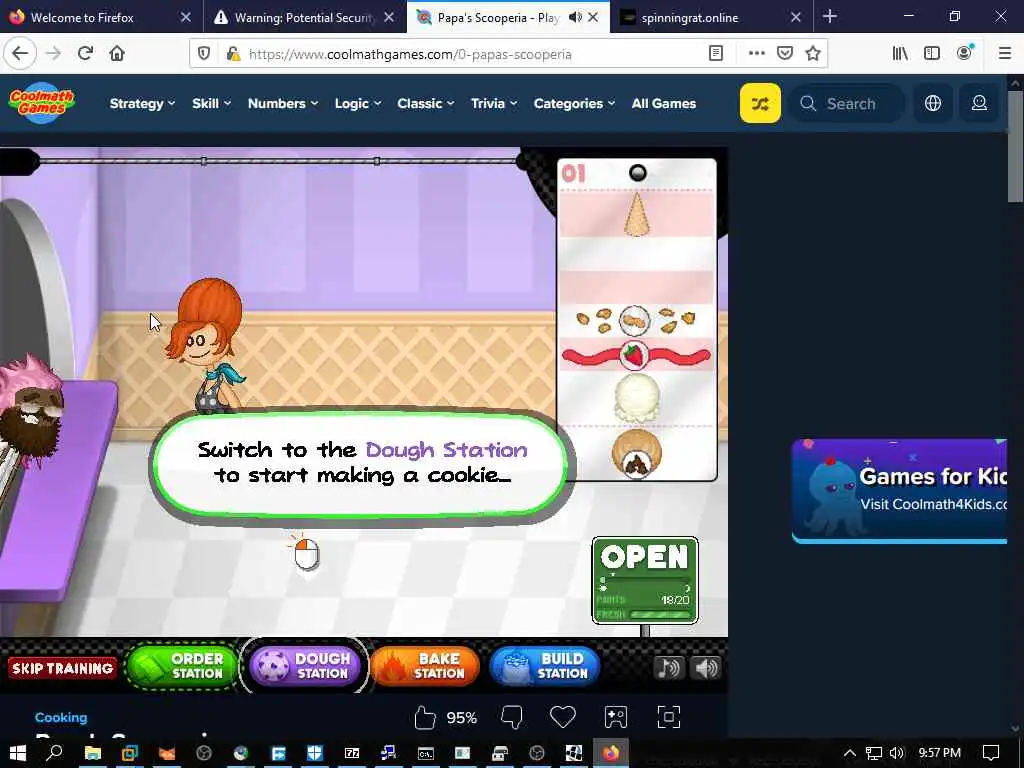This screenshot has width=1024, height=768.
Task: Click Games for Kids Coolmath4Kids banner
Action: point(899,490)
